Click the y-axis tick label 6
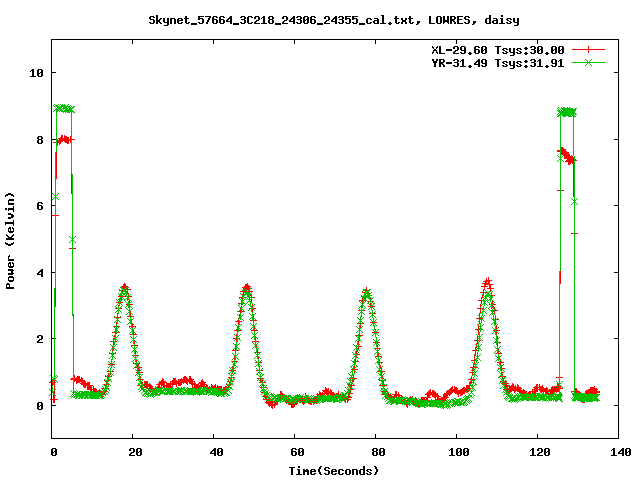 pos(40,206)
